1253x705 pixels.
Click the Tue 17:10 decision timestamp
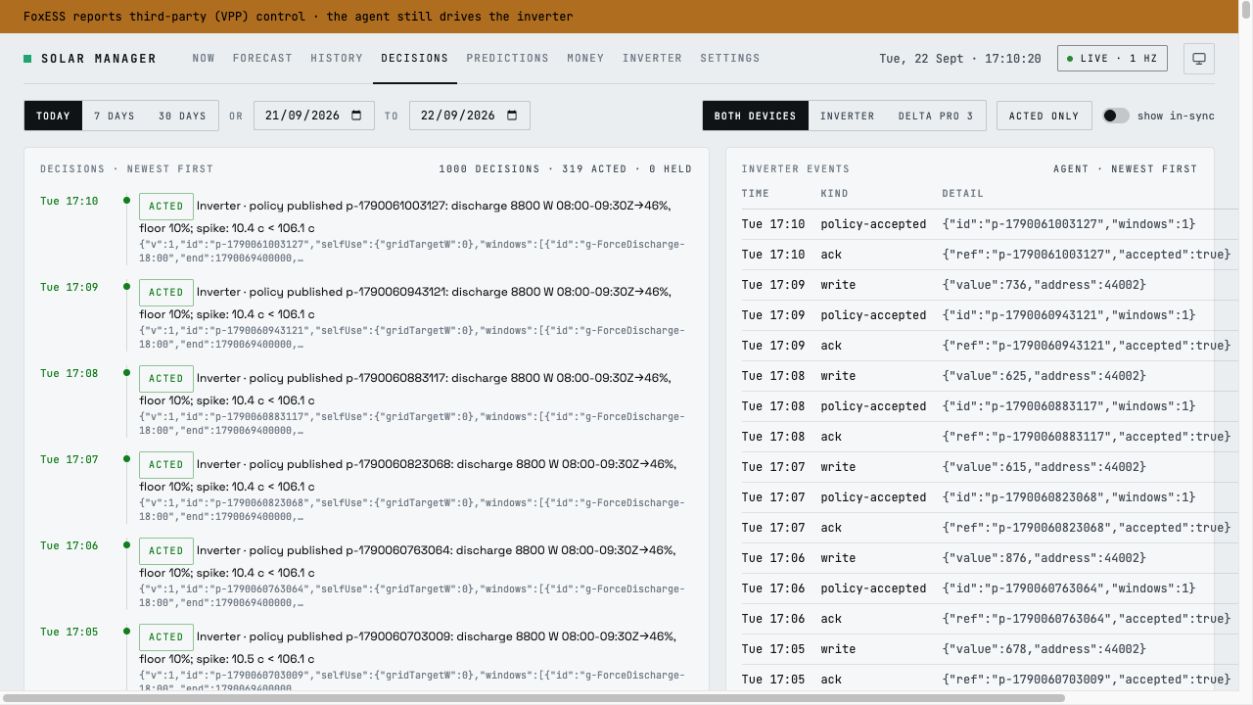(x=69, y=201)
